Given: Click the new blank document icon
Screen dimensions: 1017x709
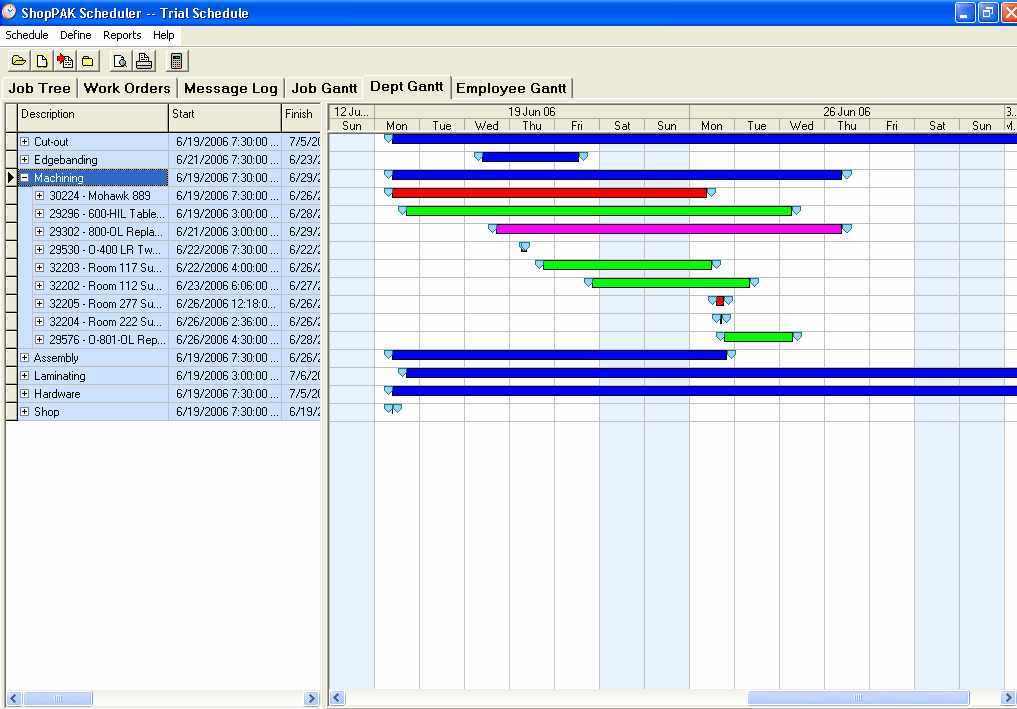Looking at the screenshot, I should pos(42,61).
